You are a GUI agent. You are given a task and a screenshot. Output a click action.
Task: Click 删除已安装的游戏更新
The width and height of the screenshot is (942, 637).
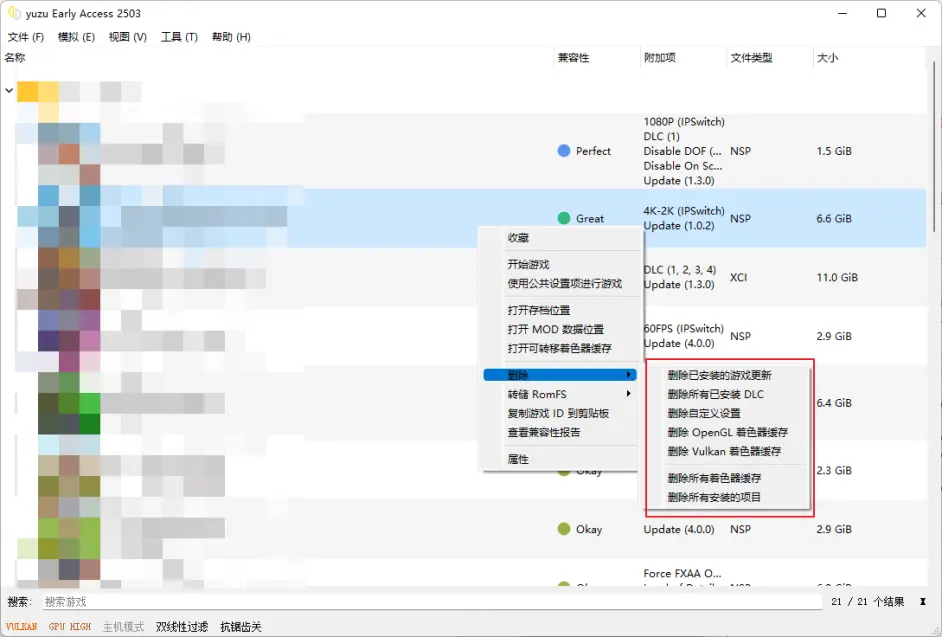[719, 375]
